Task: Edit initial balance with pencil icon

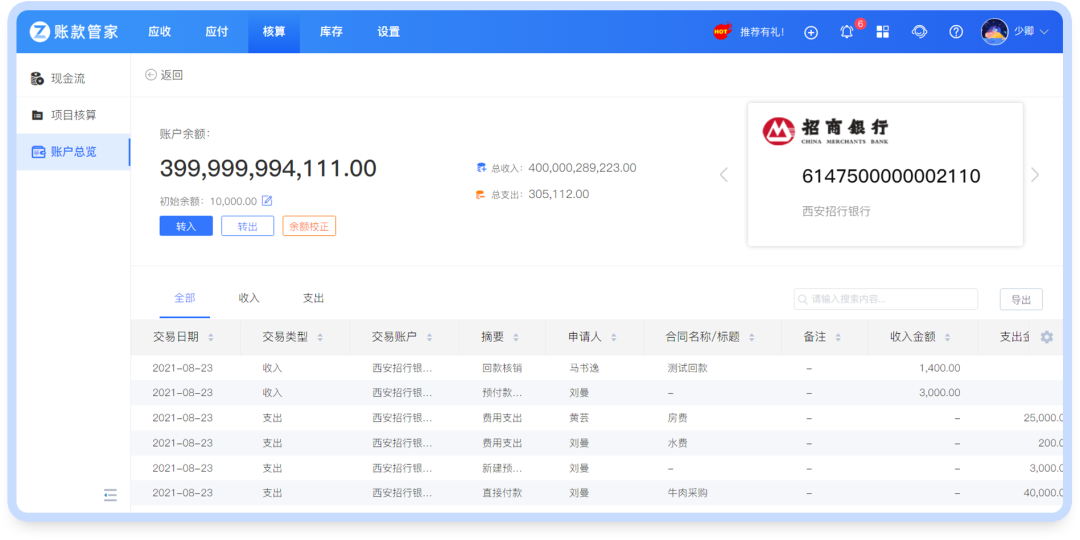Action: (267, 201)
